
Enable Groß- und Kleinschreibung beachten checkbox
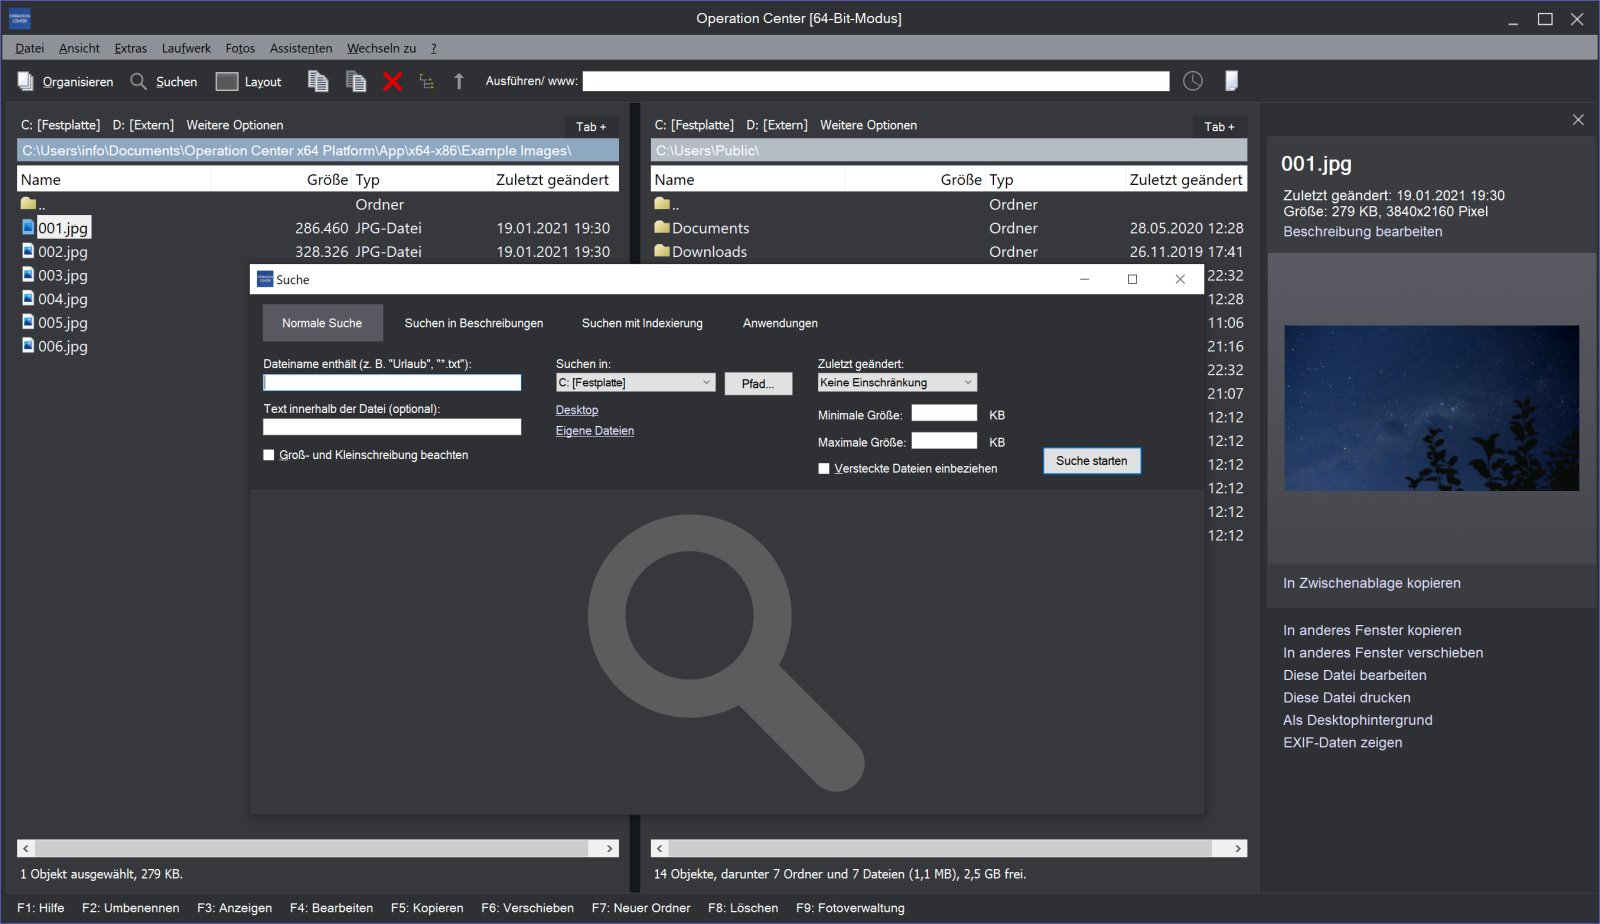coord(269,455)
